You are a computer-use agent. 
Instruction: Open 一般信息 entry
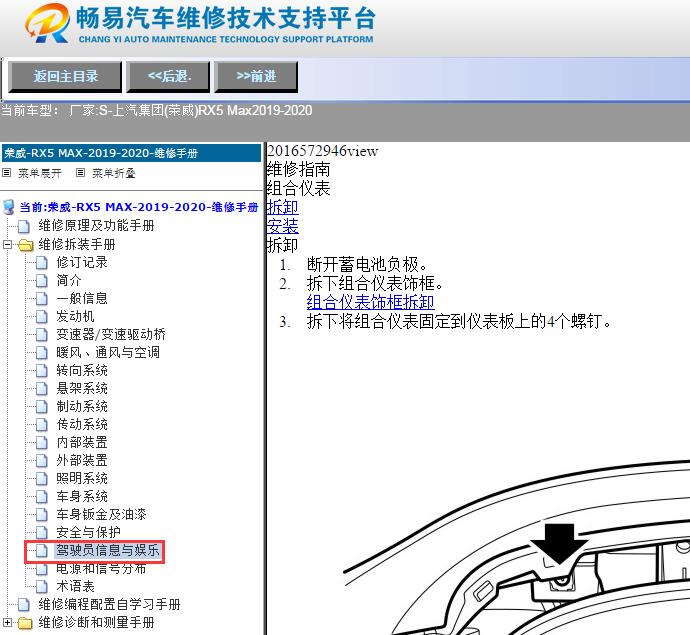[82, 298]
